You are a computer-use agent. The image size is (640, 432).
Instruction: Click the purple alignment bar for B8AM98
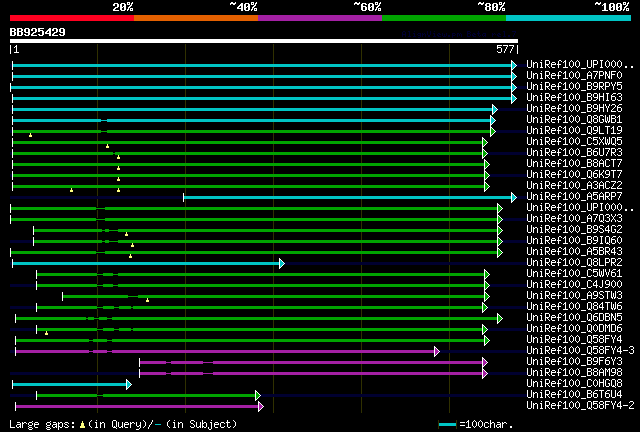(x=311, y=373)
